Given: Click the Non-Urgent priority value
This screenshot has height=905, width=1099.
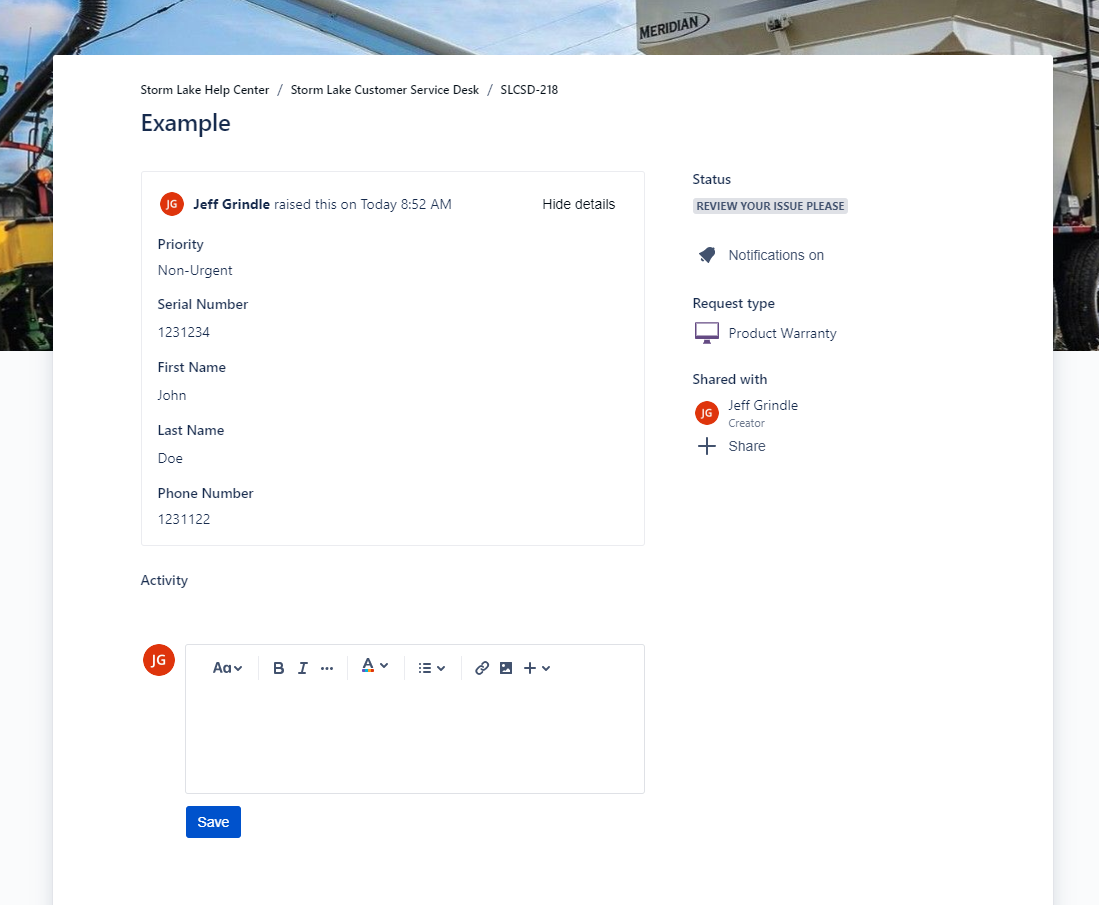Looking at the screenshot, I should (195, 271).
